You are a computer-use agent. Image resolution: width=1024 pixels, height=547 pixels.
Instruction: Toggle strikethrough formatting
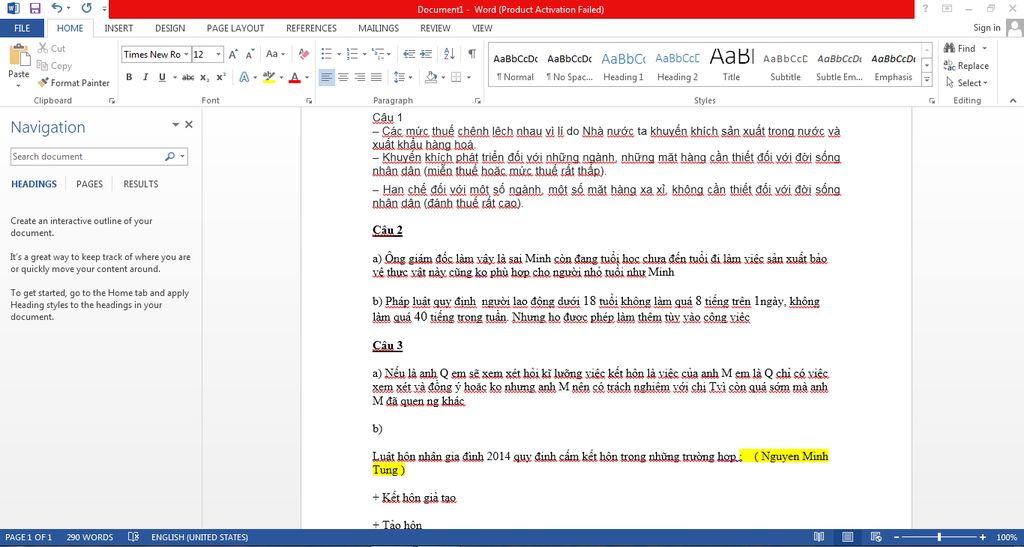188,77
